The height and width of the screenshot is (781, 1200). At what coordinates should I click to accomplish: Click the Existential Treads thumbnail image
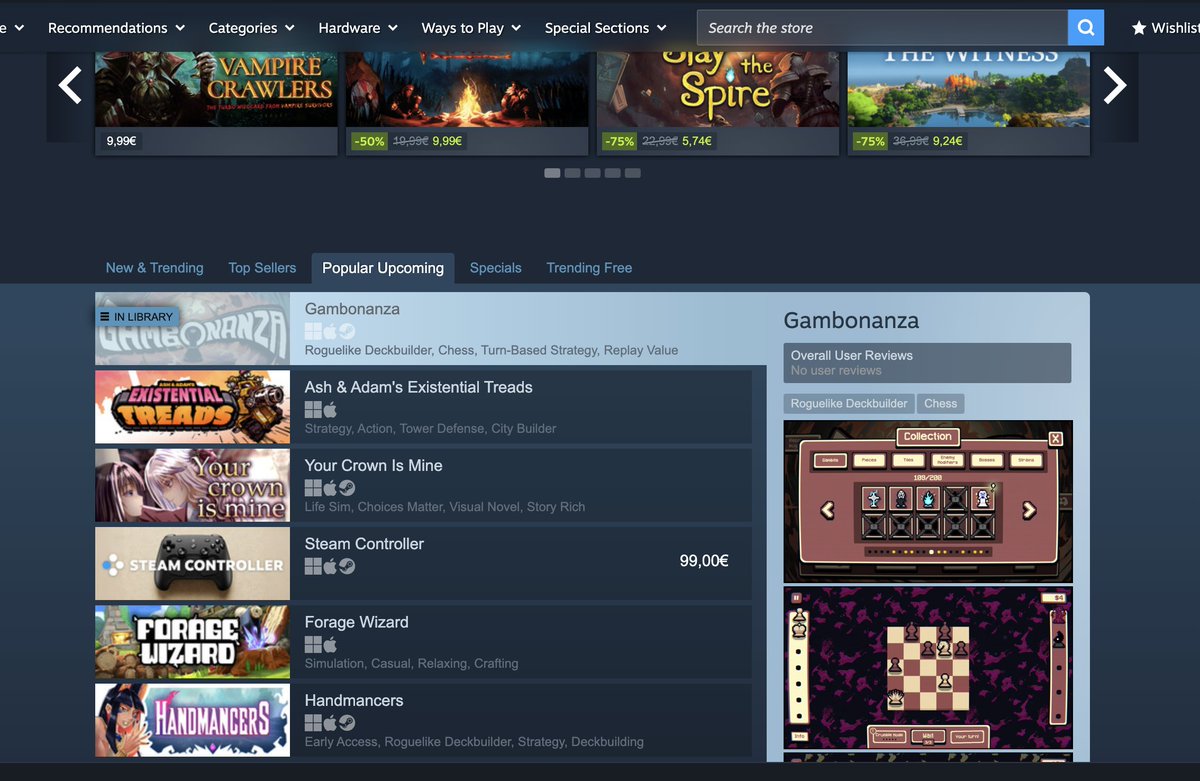(192, 407)
